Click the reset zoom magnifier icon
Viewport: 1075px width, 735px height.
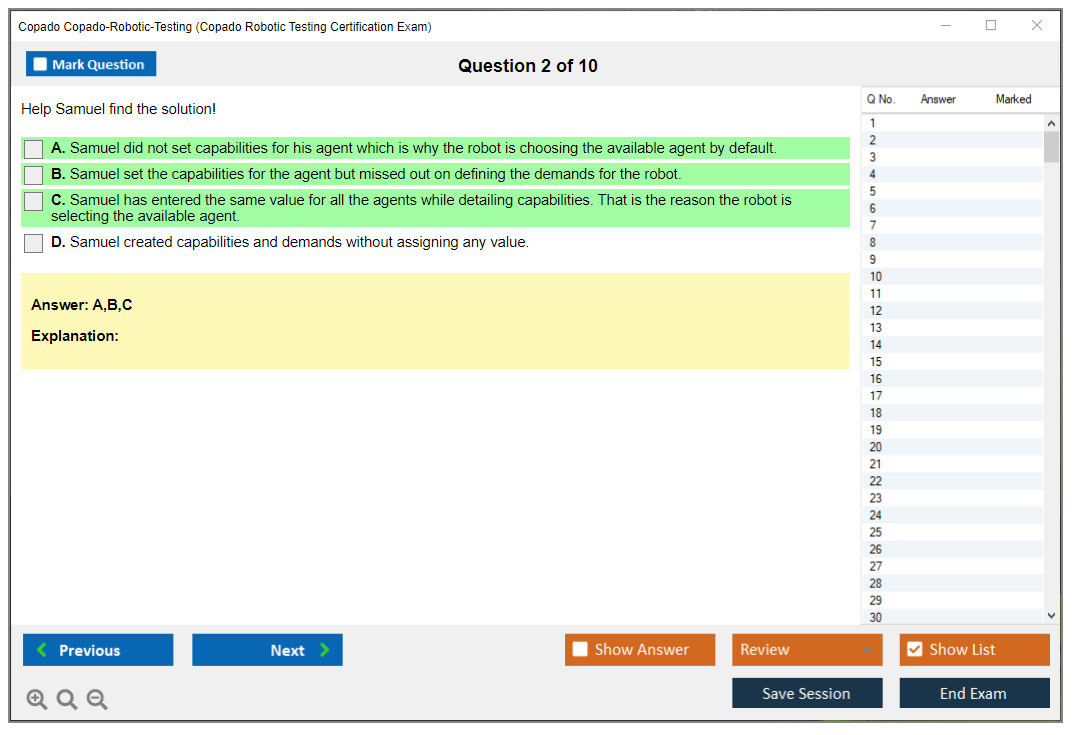pyautogui.click(x=67, y=700)
